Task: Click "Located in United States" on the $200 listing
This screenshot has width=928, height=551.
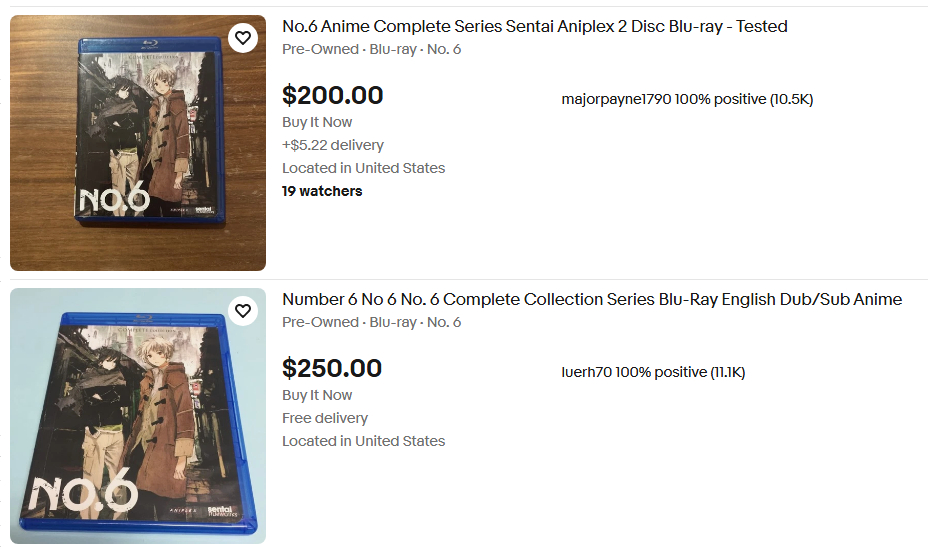Action: (x=363, y=168)
